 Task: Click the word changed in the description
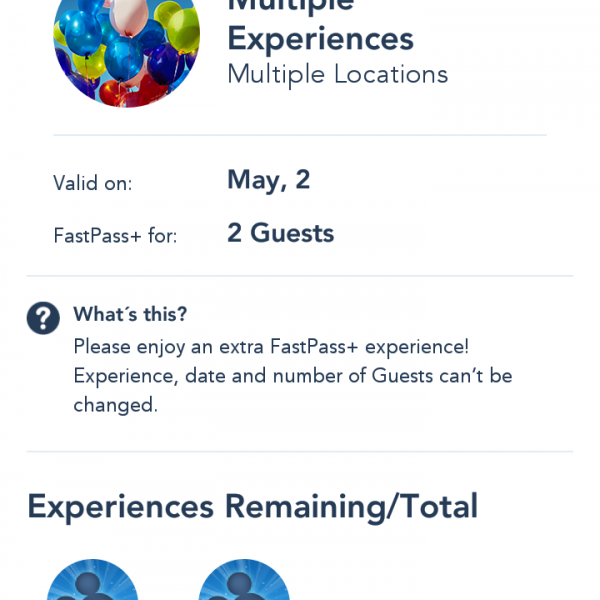coord(116,405)
